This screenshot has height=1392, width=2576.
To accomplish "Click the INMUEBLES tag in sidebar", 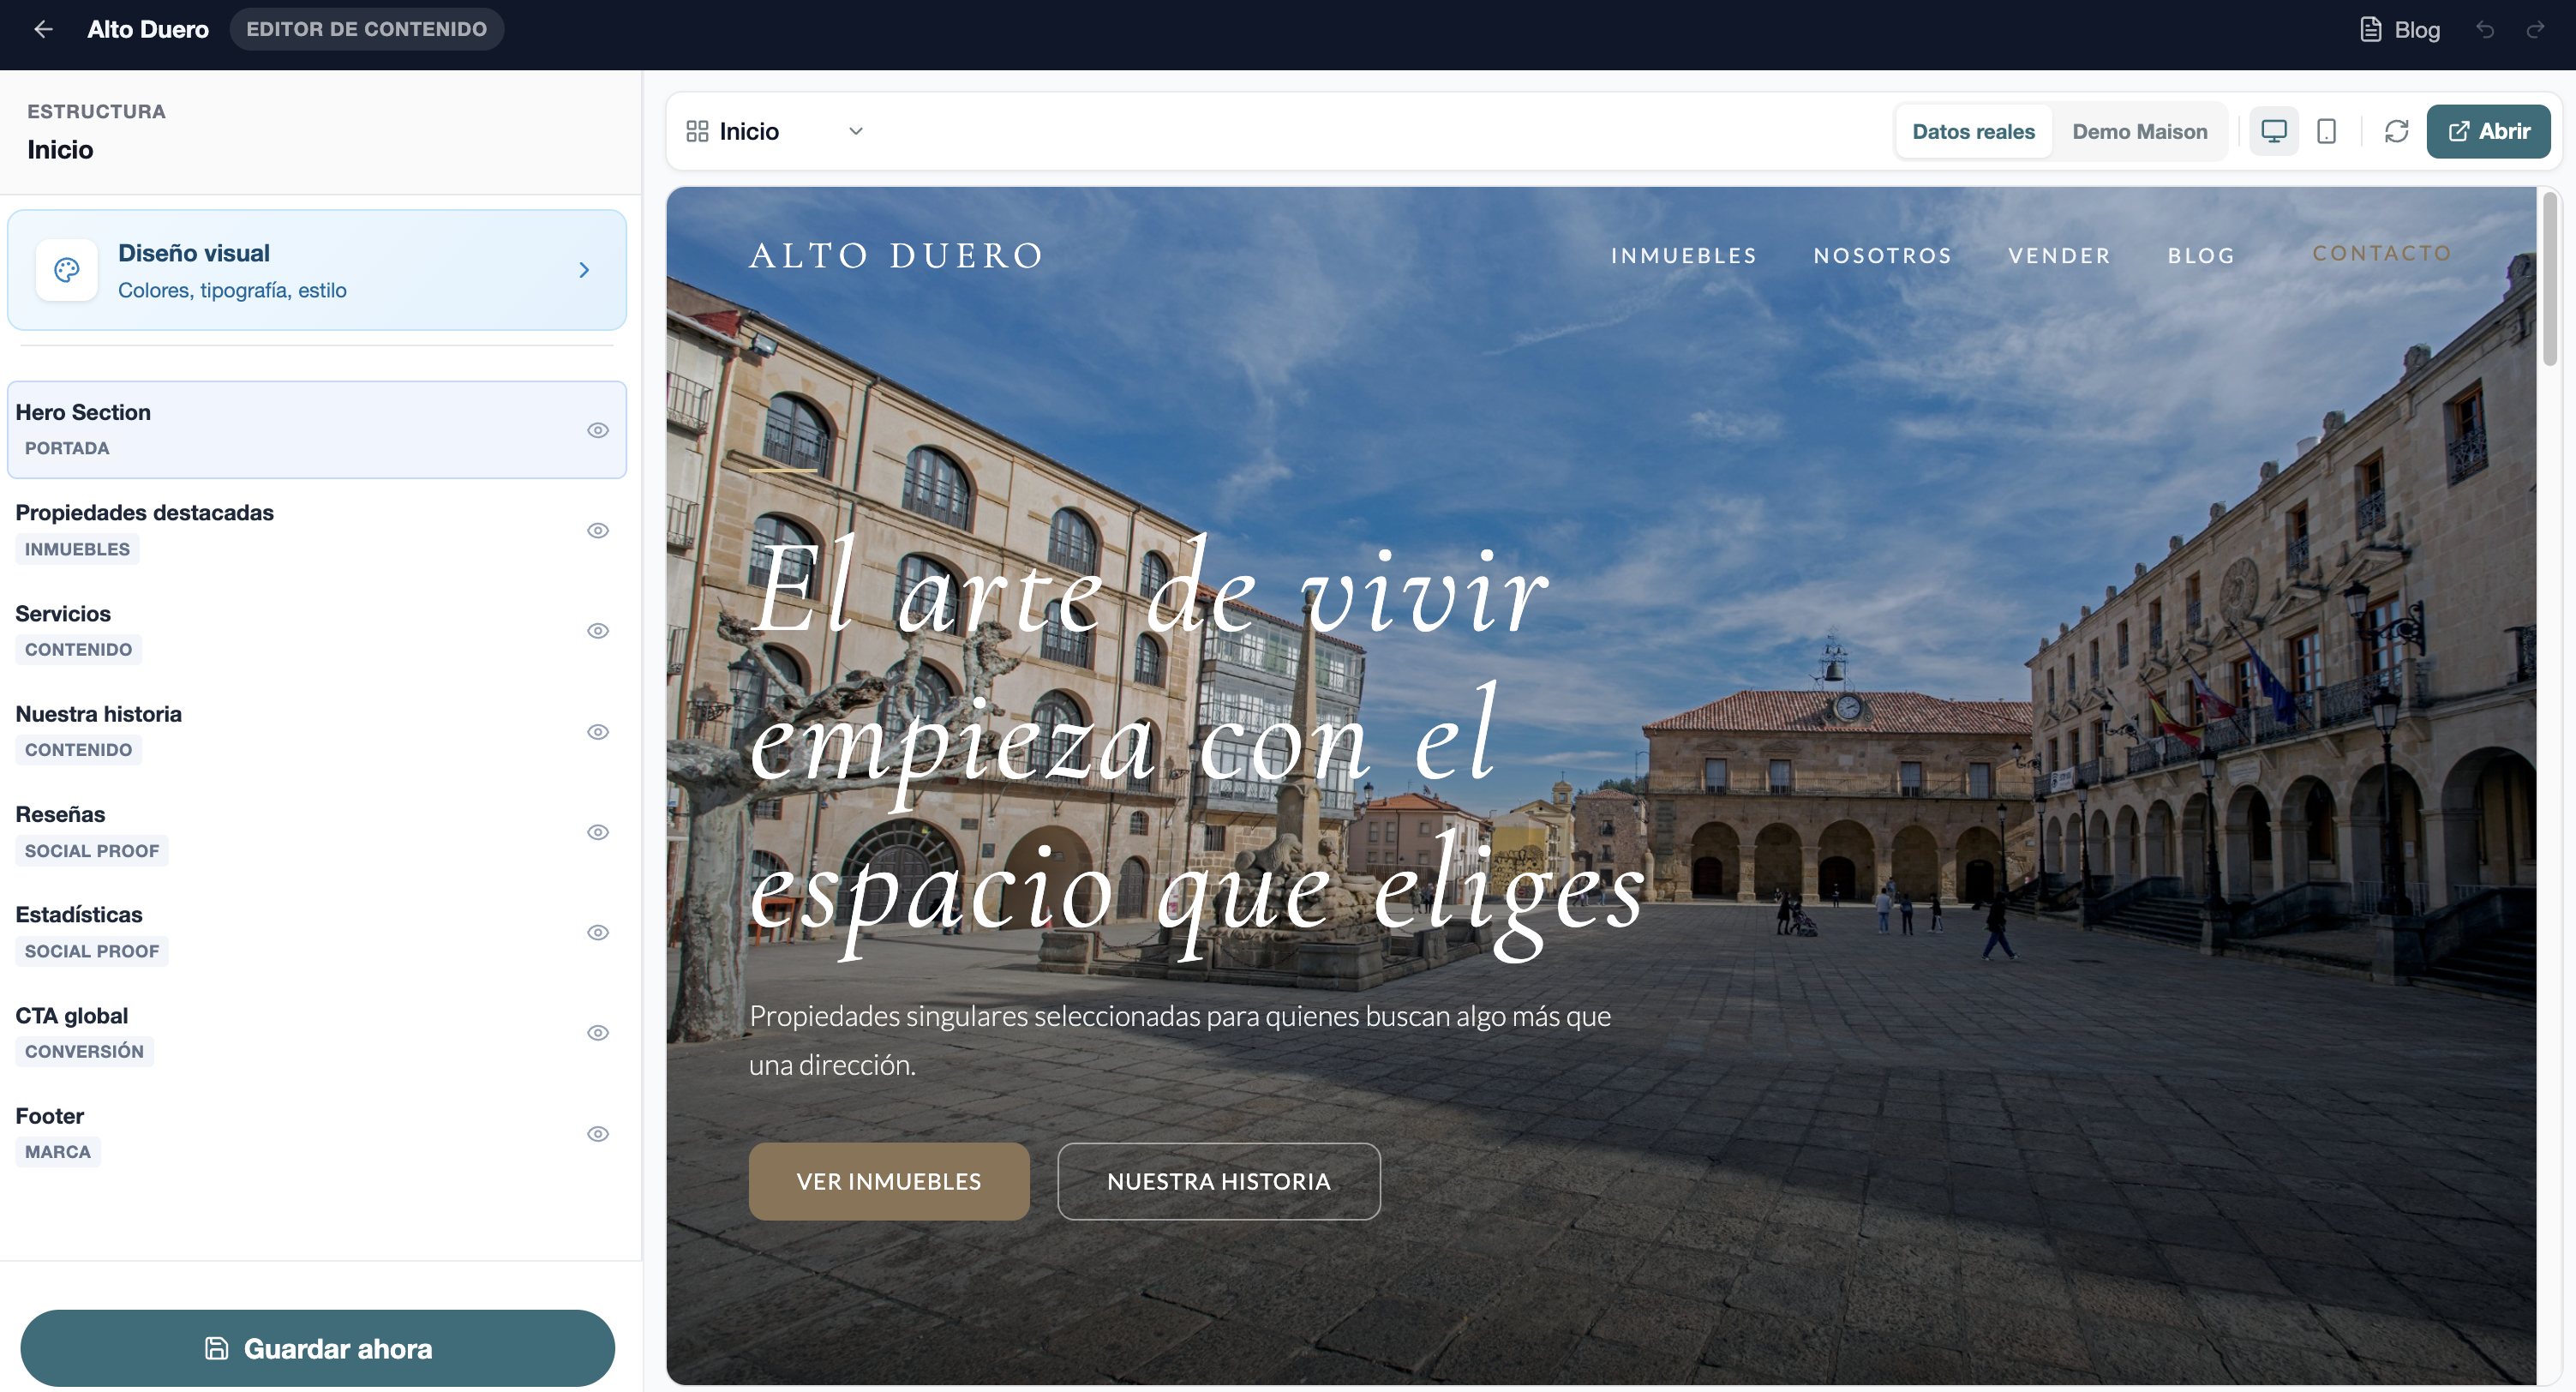I will coord(77,549).
